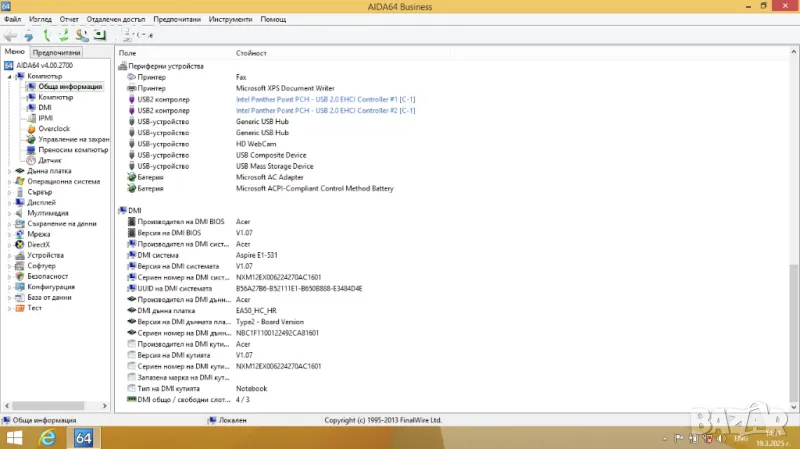Open the IPMI tree entry
The height and width of the screenshot is (449, 800).
pos(45,118)
